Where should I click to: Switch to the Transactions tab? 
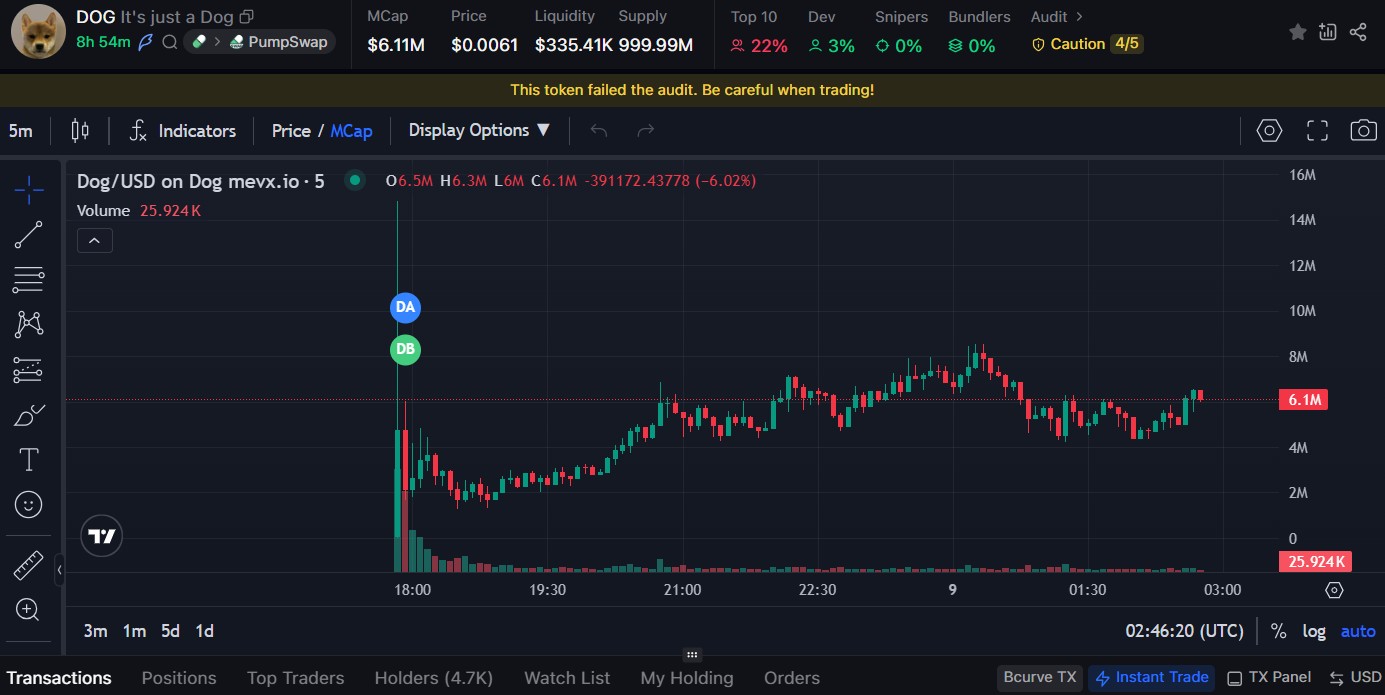59,678
